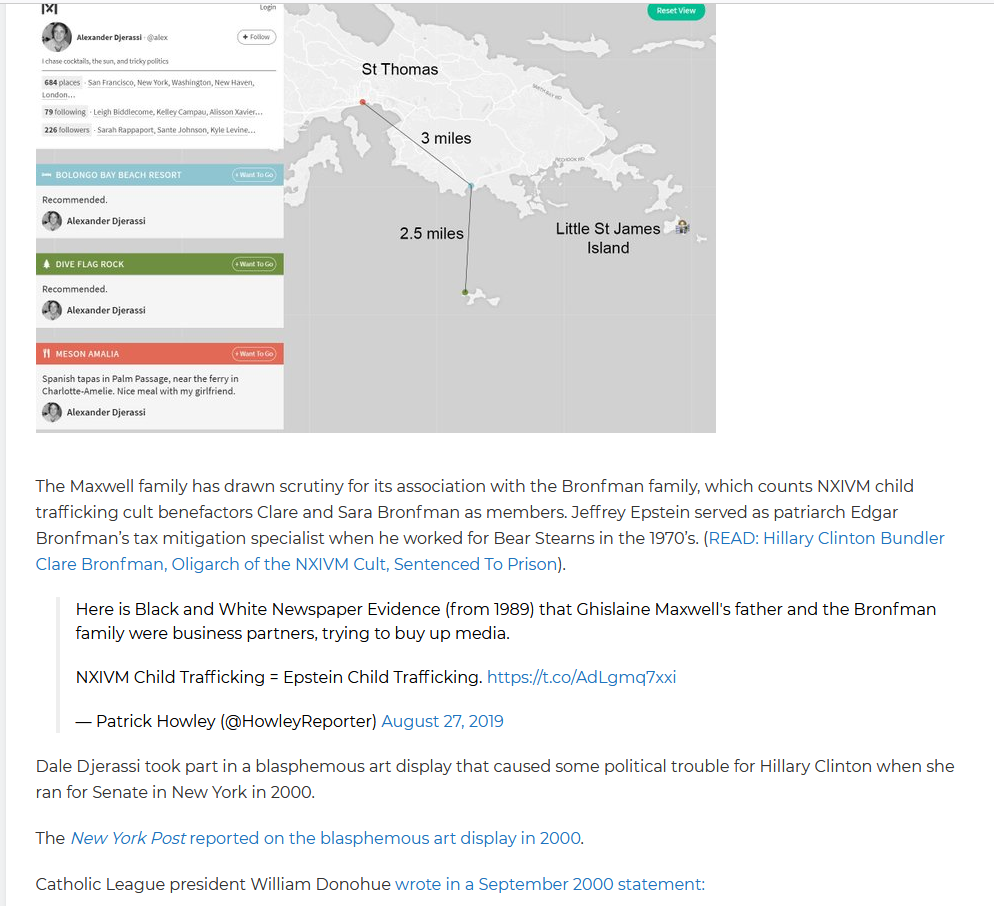This screenshot has height=906, width=994.
Task: Click Alexander Djerassi's large profile photo
Action: 56,37
